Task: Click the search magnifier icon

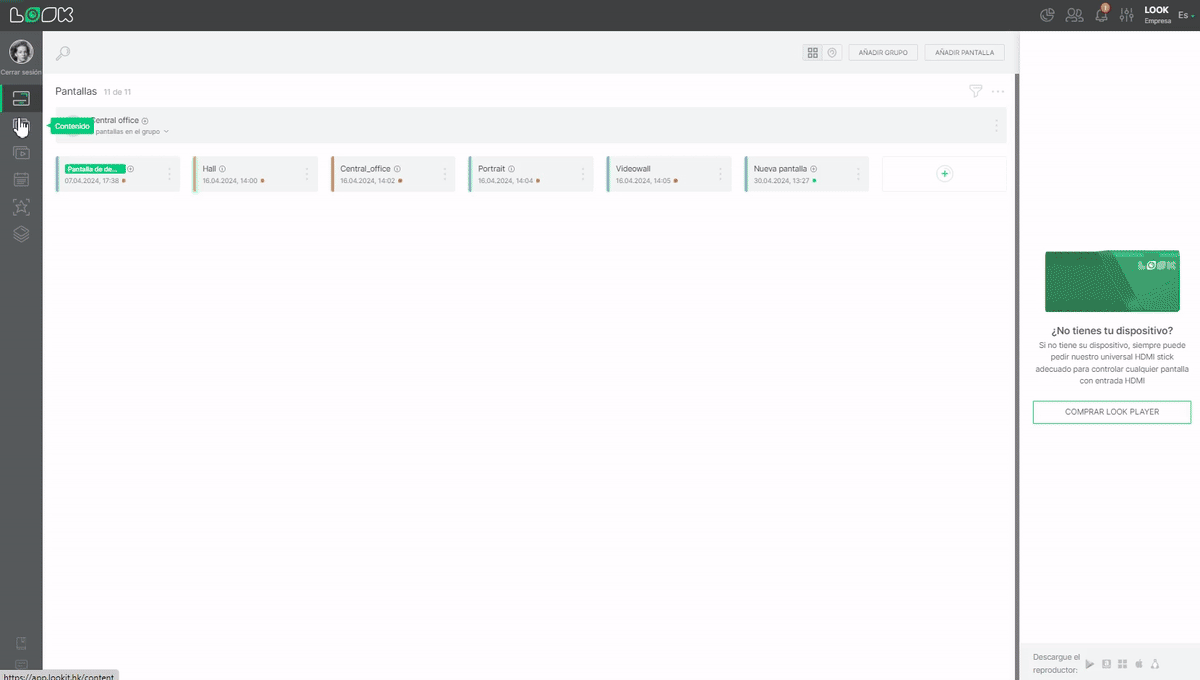Action: (63, 53)
